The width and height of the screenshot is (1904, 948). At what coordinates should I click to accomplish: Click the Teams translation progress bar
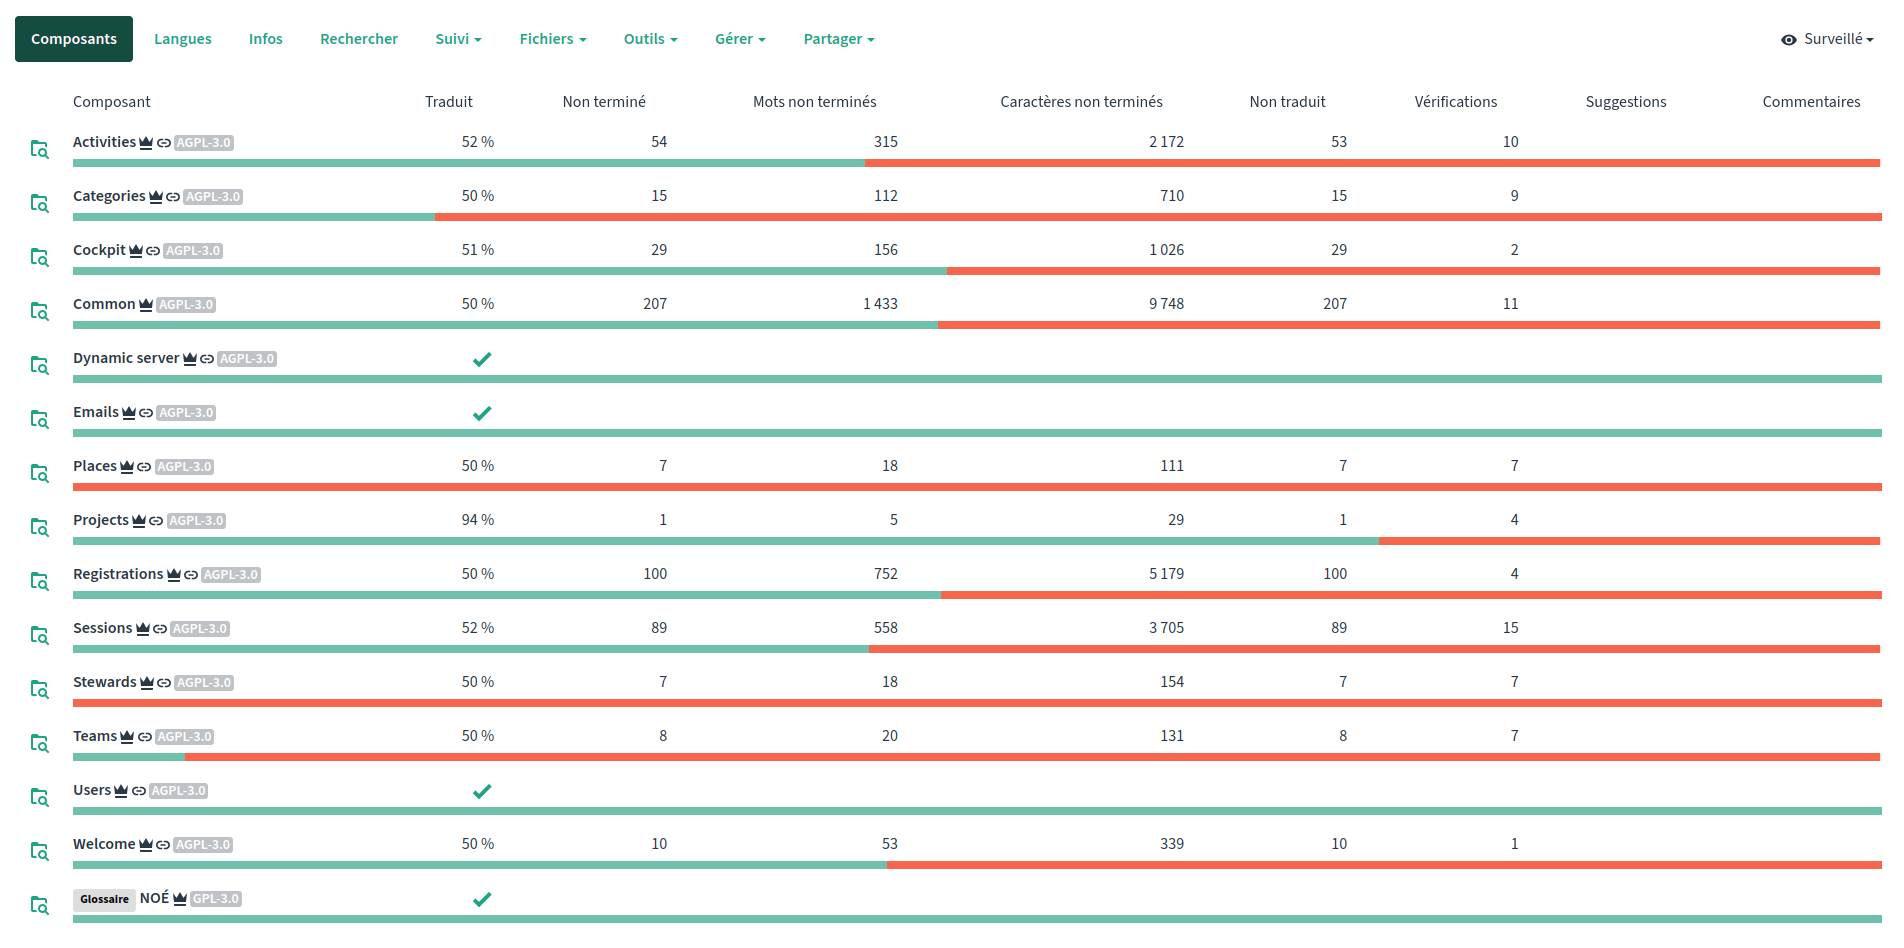click(x=976, y=757)
